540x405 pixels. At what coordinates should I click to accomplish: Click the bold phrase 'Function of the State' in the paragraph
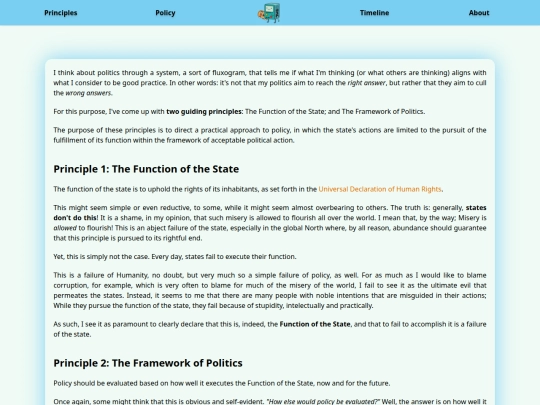pos(315,324)
